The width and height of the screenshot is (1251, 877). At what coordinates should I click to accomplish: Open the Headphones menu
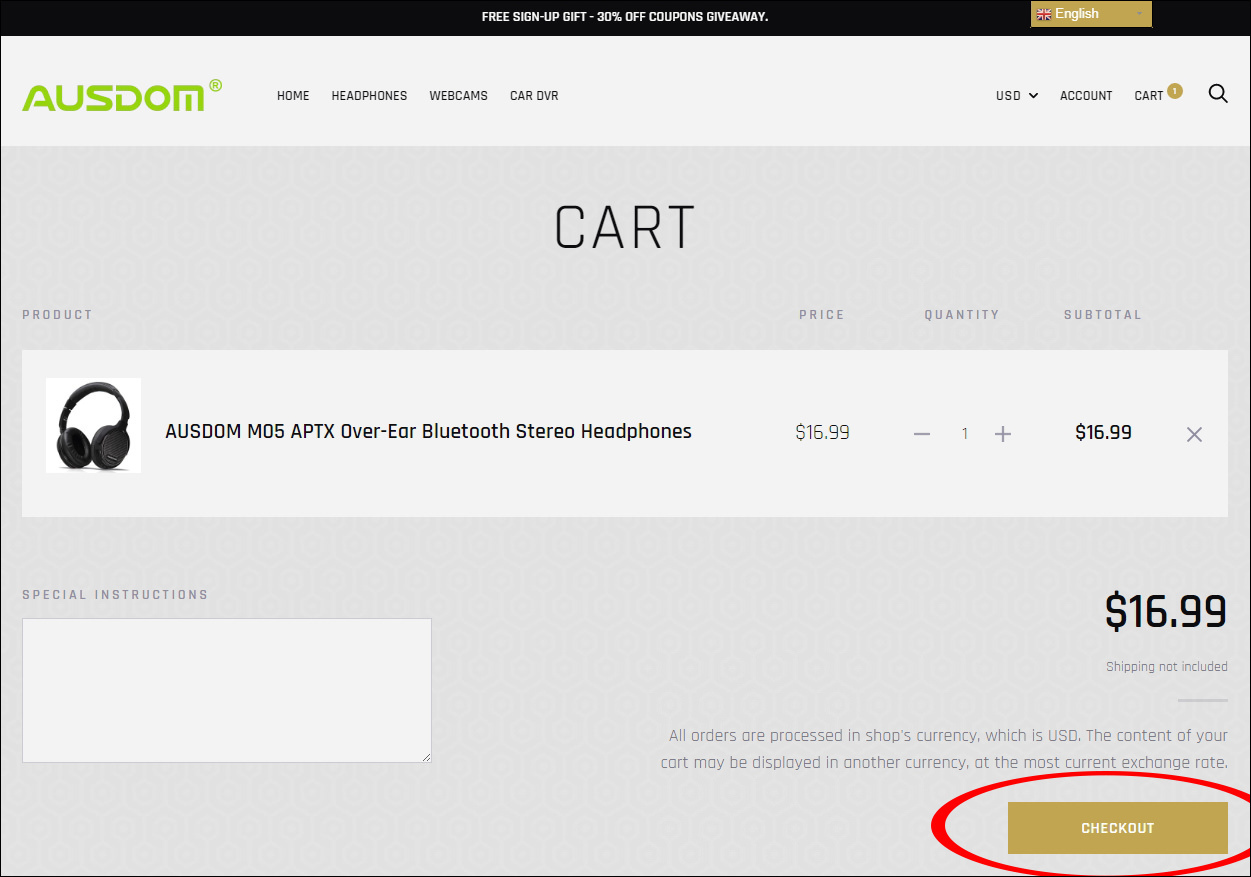(369, 96)
